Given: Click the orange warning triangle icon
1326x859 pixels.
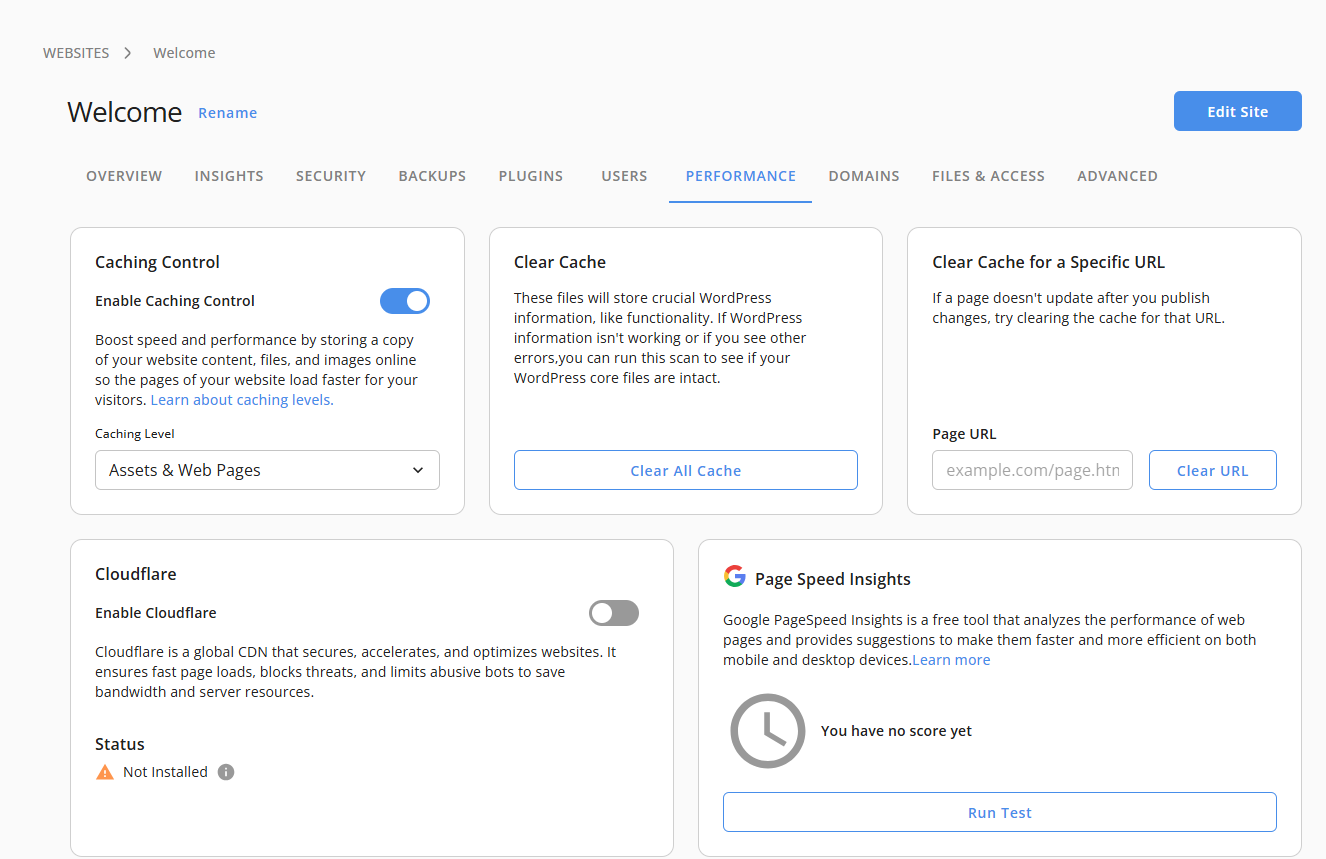Looking at the screenshot, I should point(105,772).
